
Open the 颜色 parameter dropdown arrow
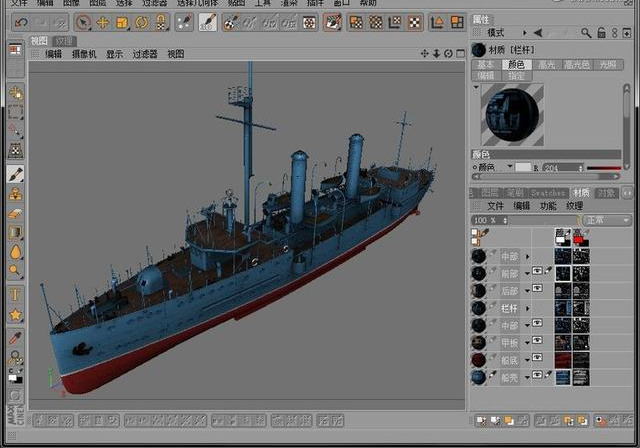click(510, 166)
